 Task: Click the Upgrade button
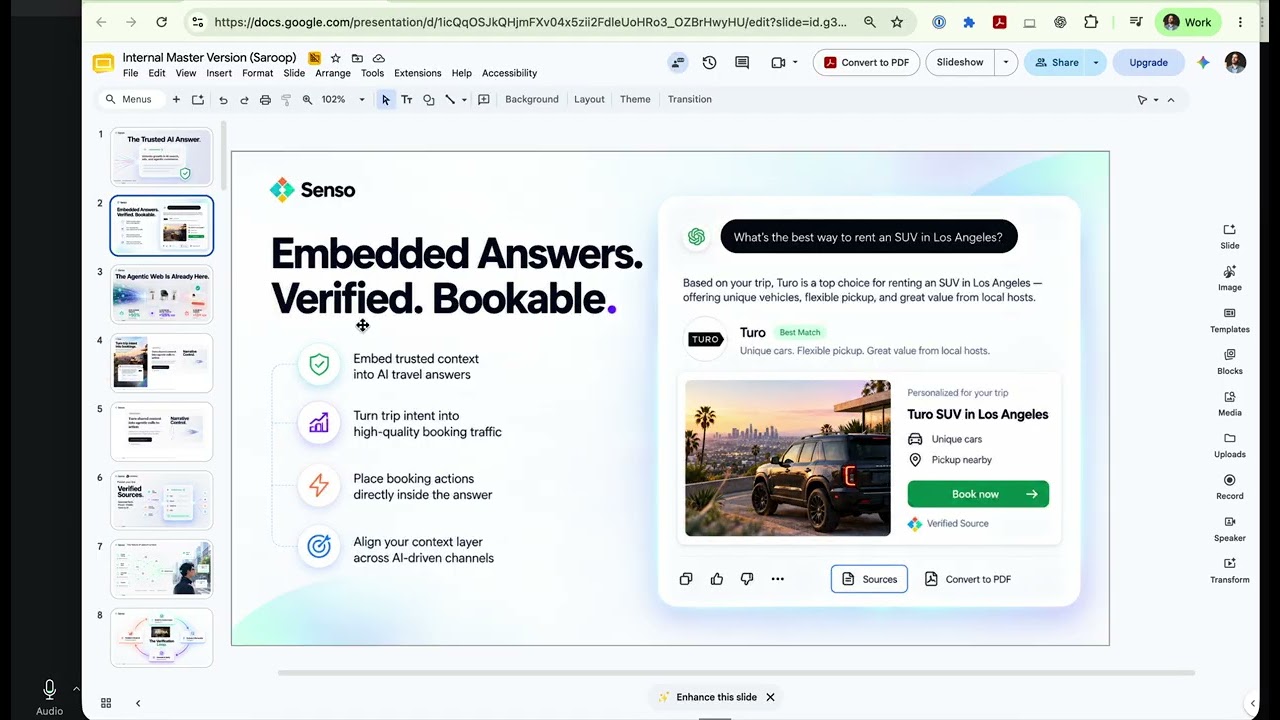[1148, 62]
